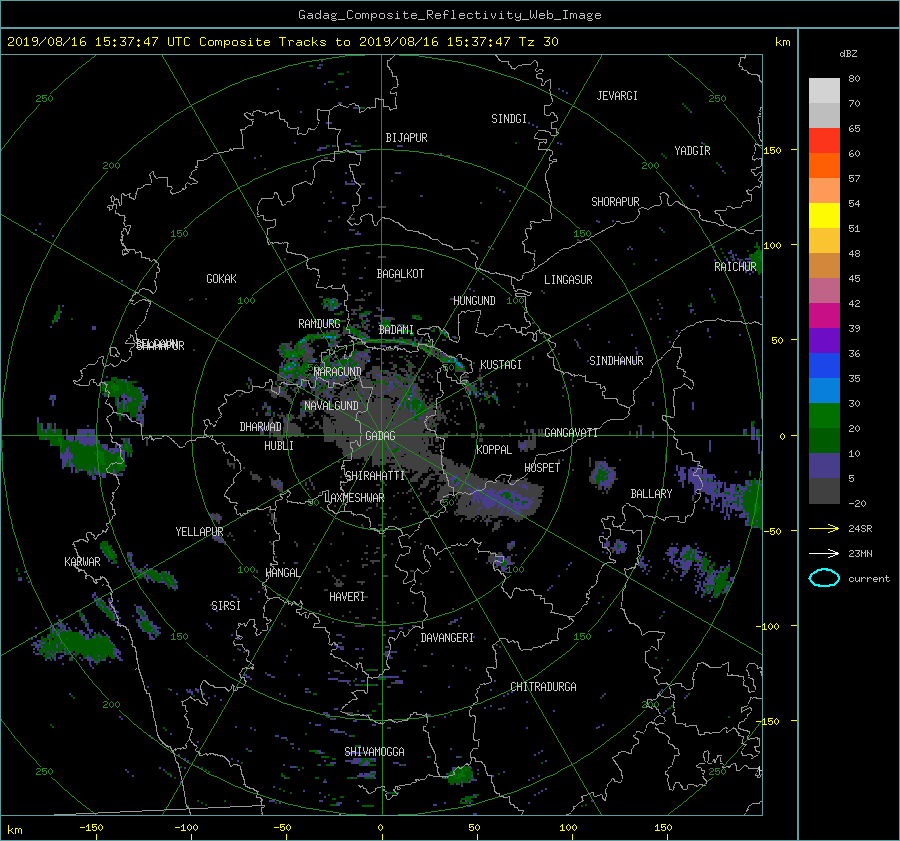
Task: Click the LINGASUR city label
Action: pos(568,280)
